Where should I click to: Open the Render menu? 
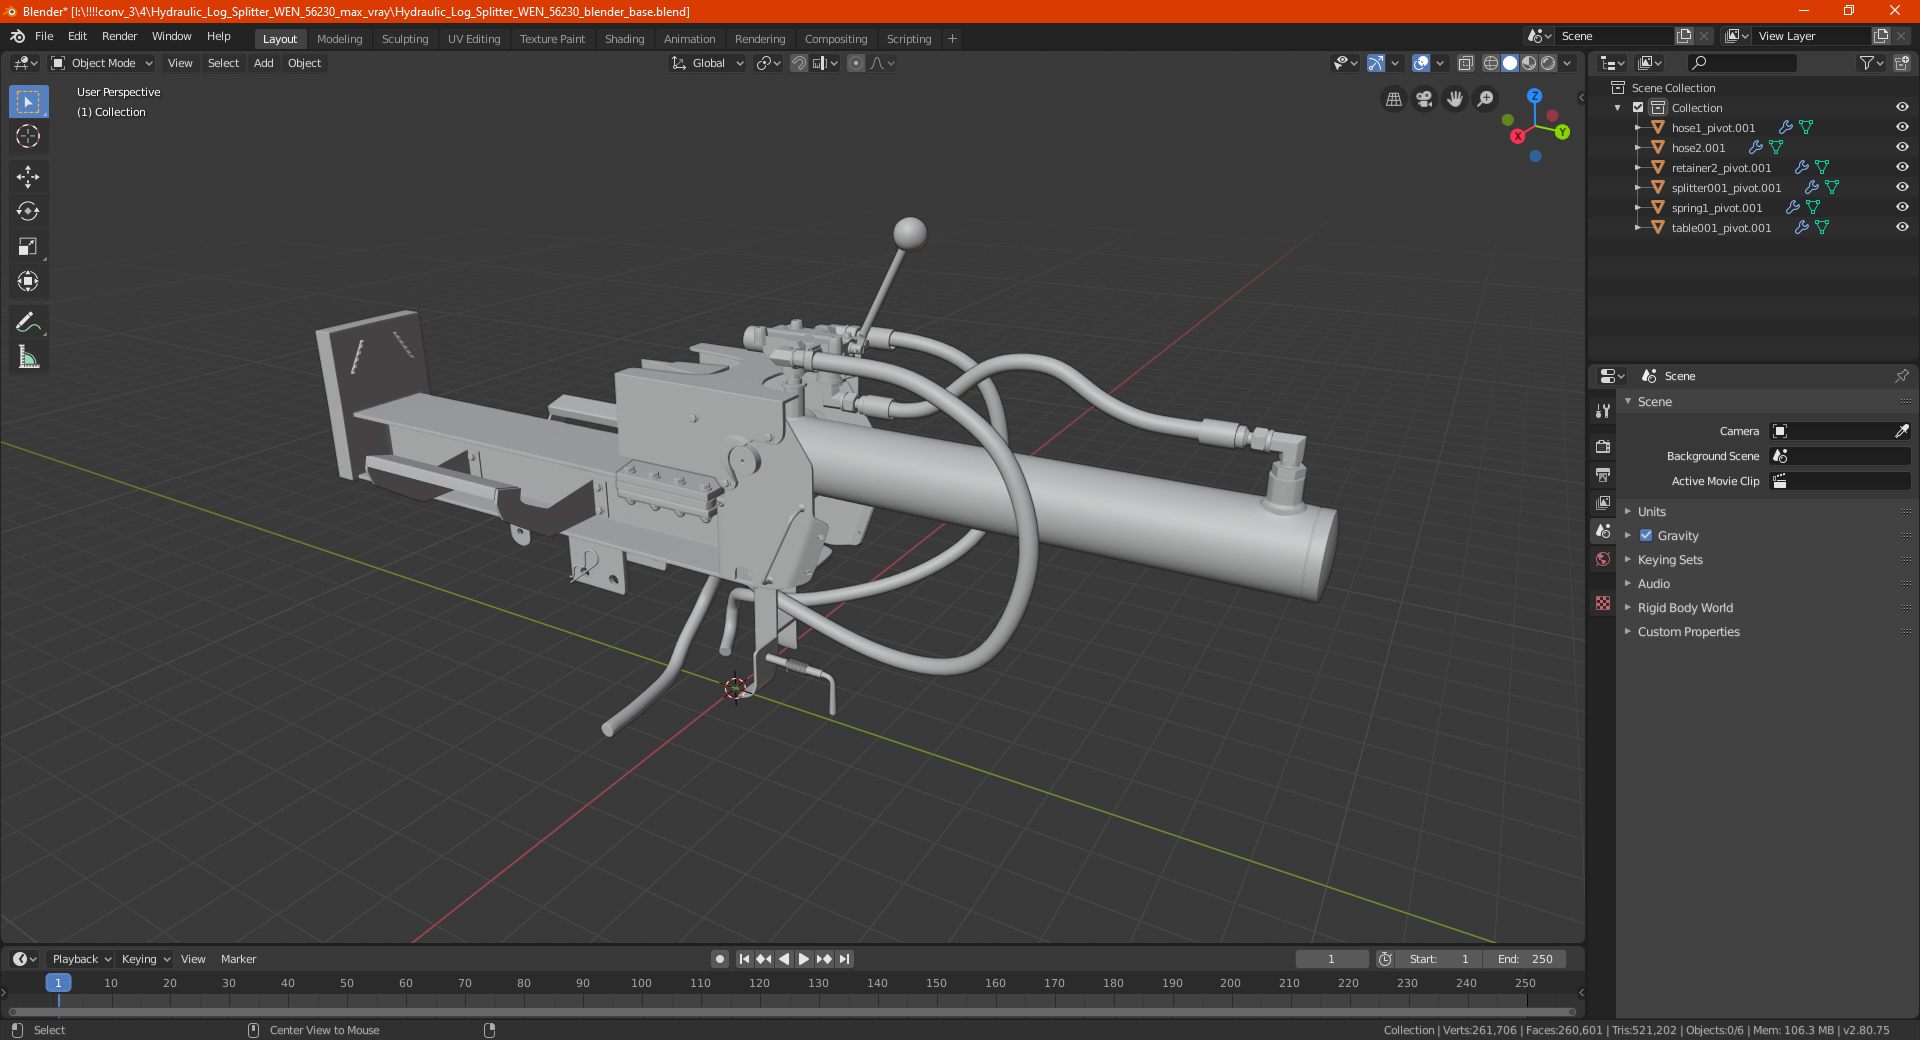119,36
